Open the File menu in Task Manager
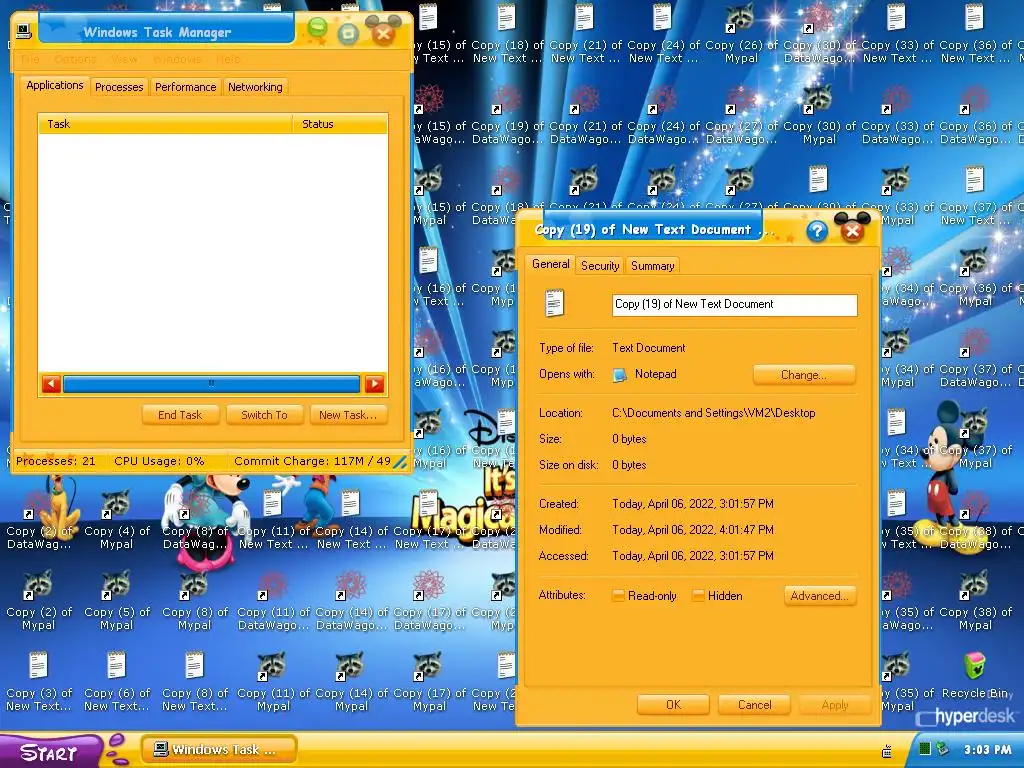Screen dimensions: 1024x768 point(30,59)
